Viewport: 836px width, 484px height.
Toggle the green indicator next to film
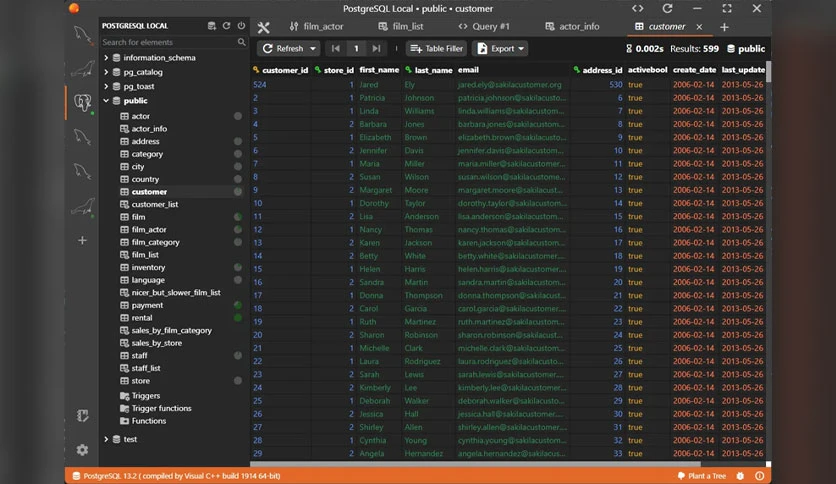pyautogui.click(x=238, y=217)
